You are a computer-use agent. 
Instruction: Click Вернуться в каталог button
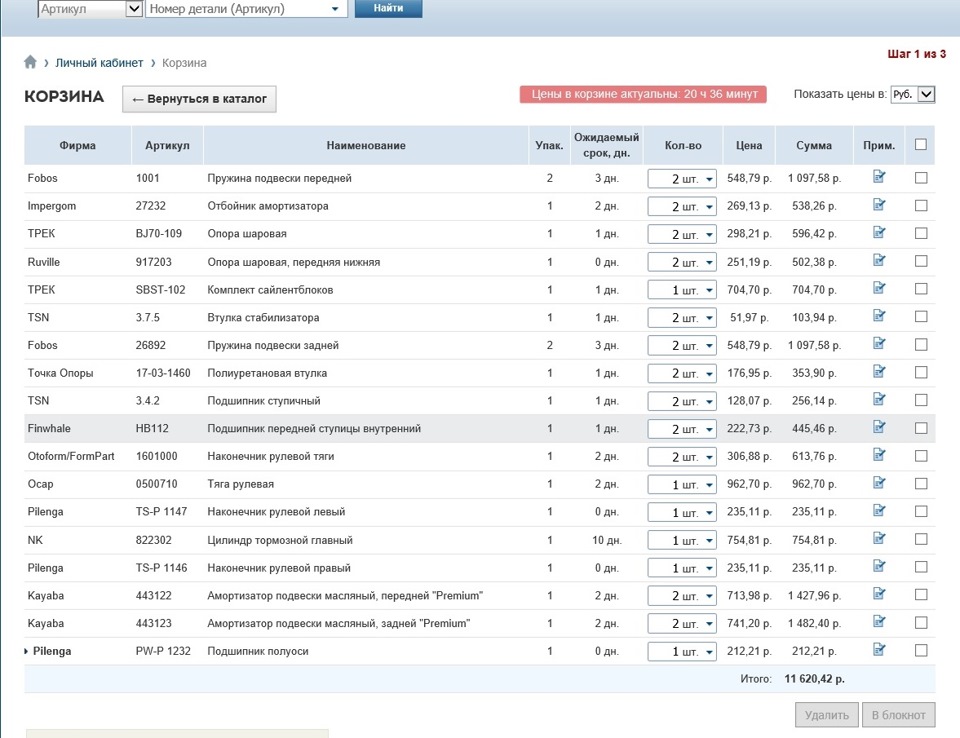click(199, 100)
